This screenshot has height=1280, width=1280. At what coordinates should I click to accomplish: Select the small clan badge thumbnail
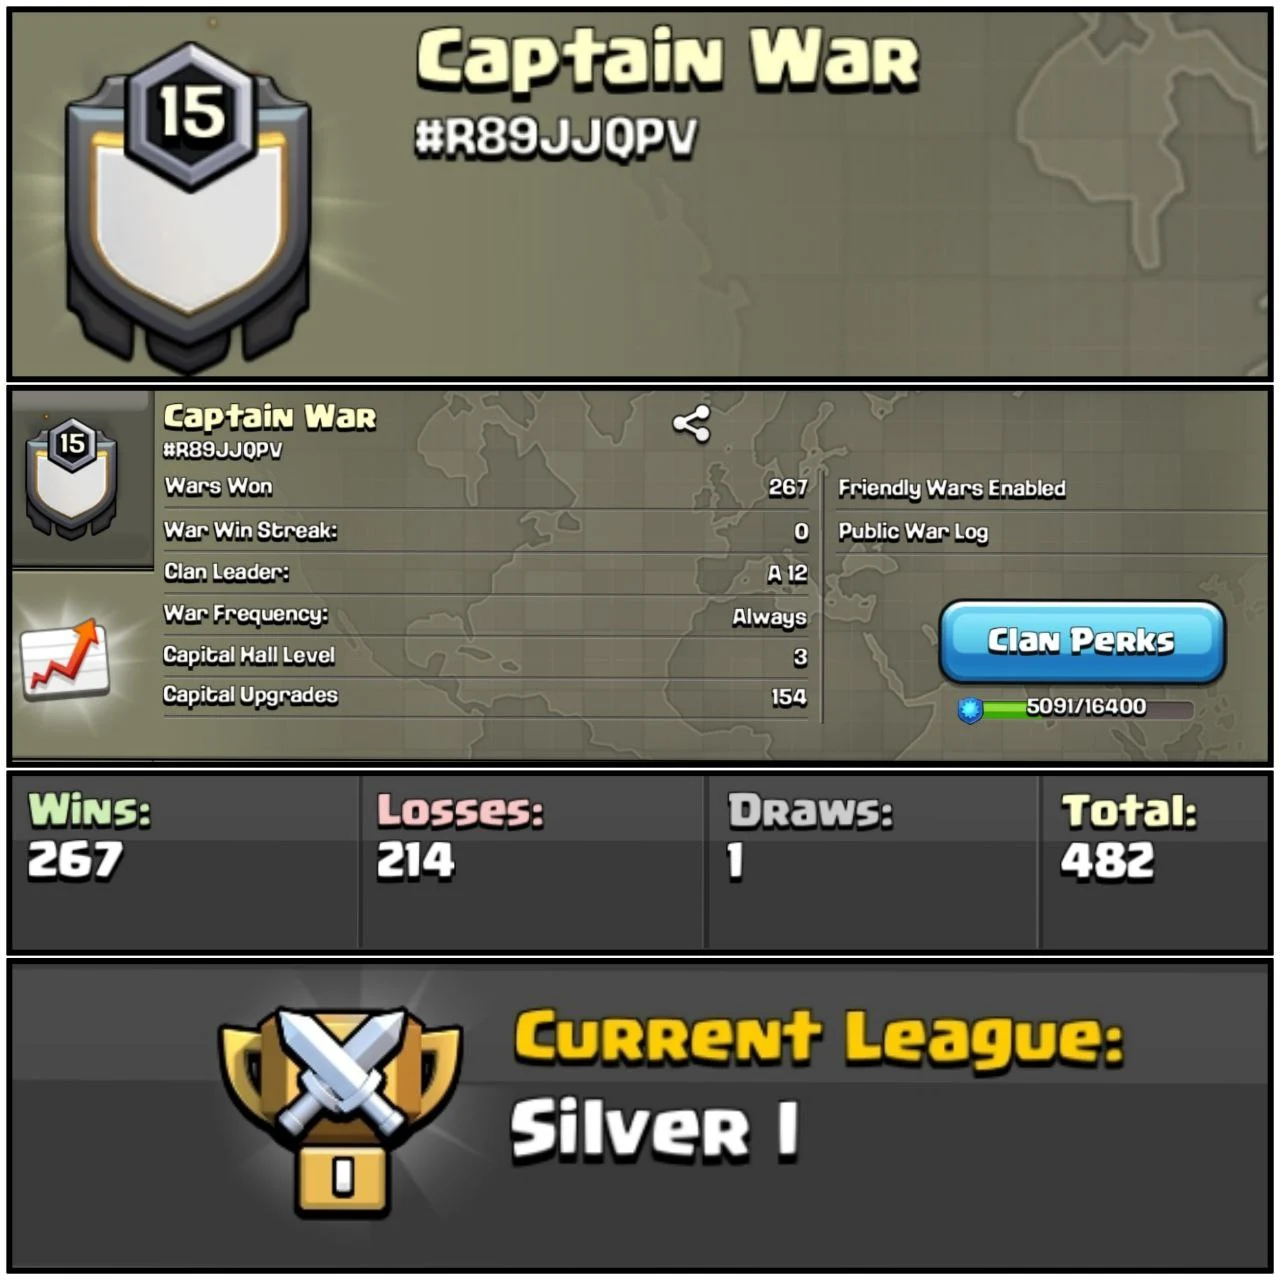click(x=72, y=477)
